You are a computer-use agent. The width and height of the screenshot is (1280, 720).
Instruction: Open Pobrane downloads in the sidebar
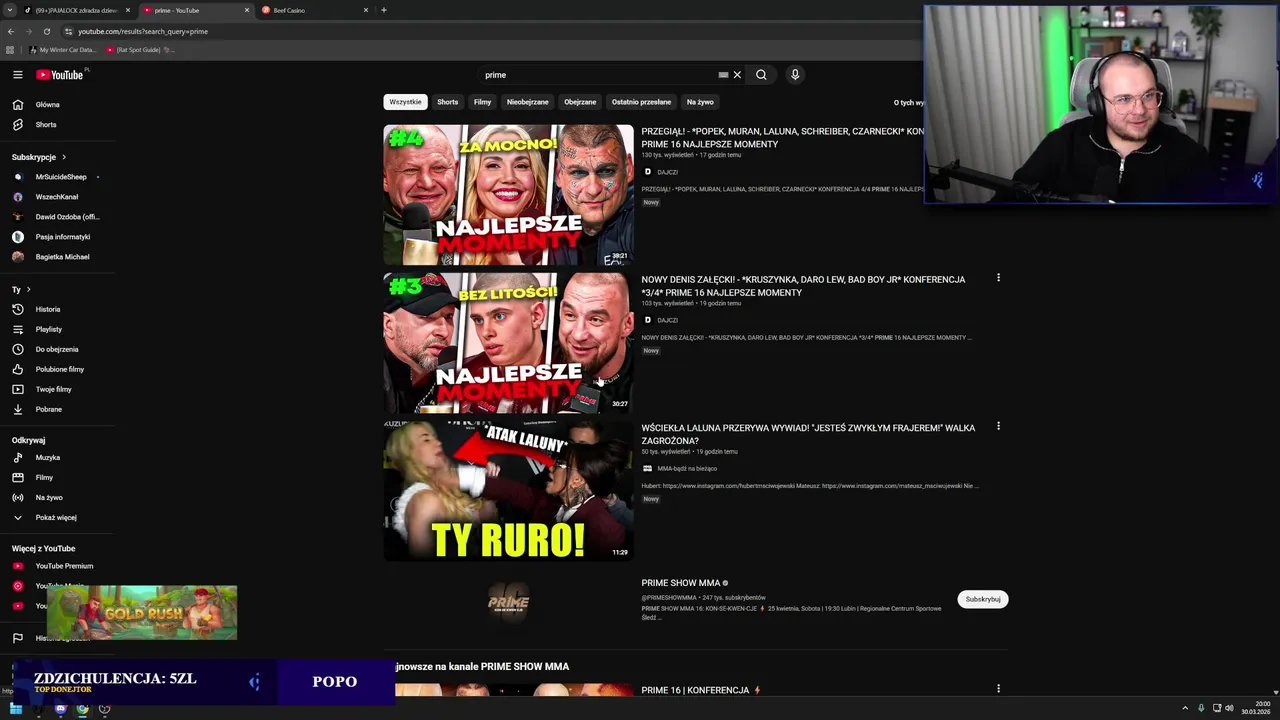point(48,409)
